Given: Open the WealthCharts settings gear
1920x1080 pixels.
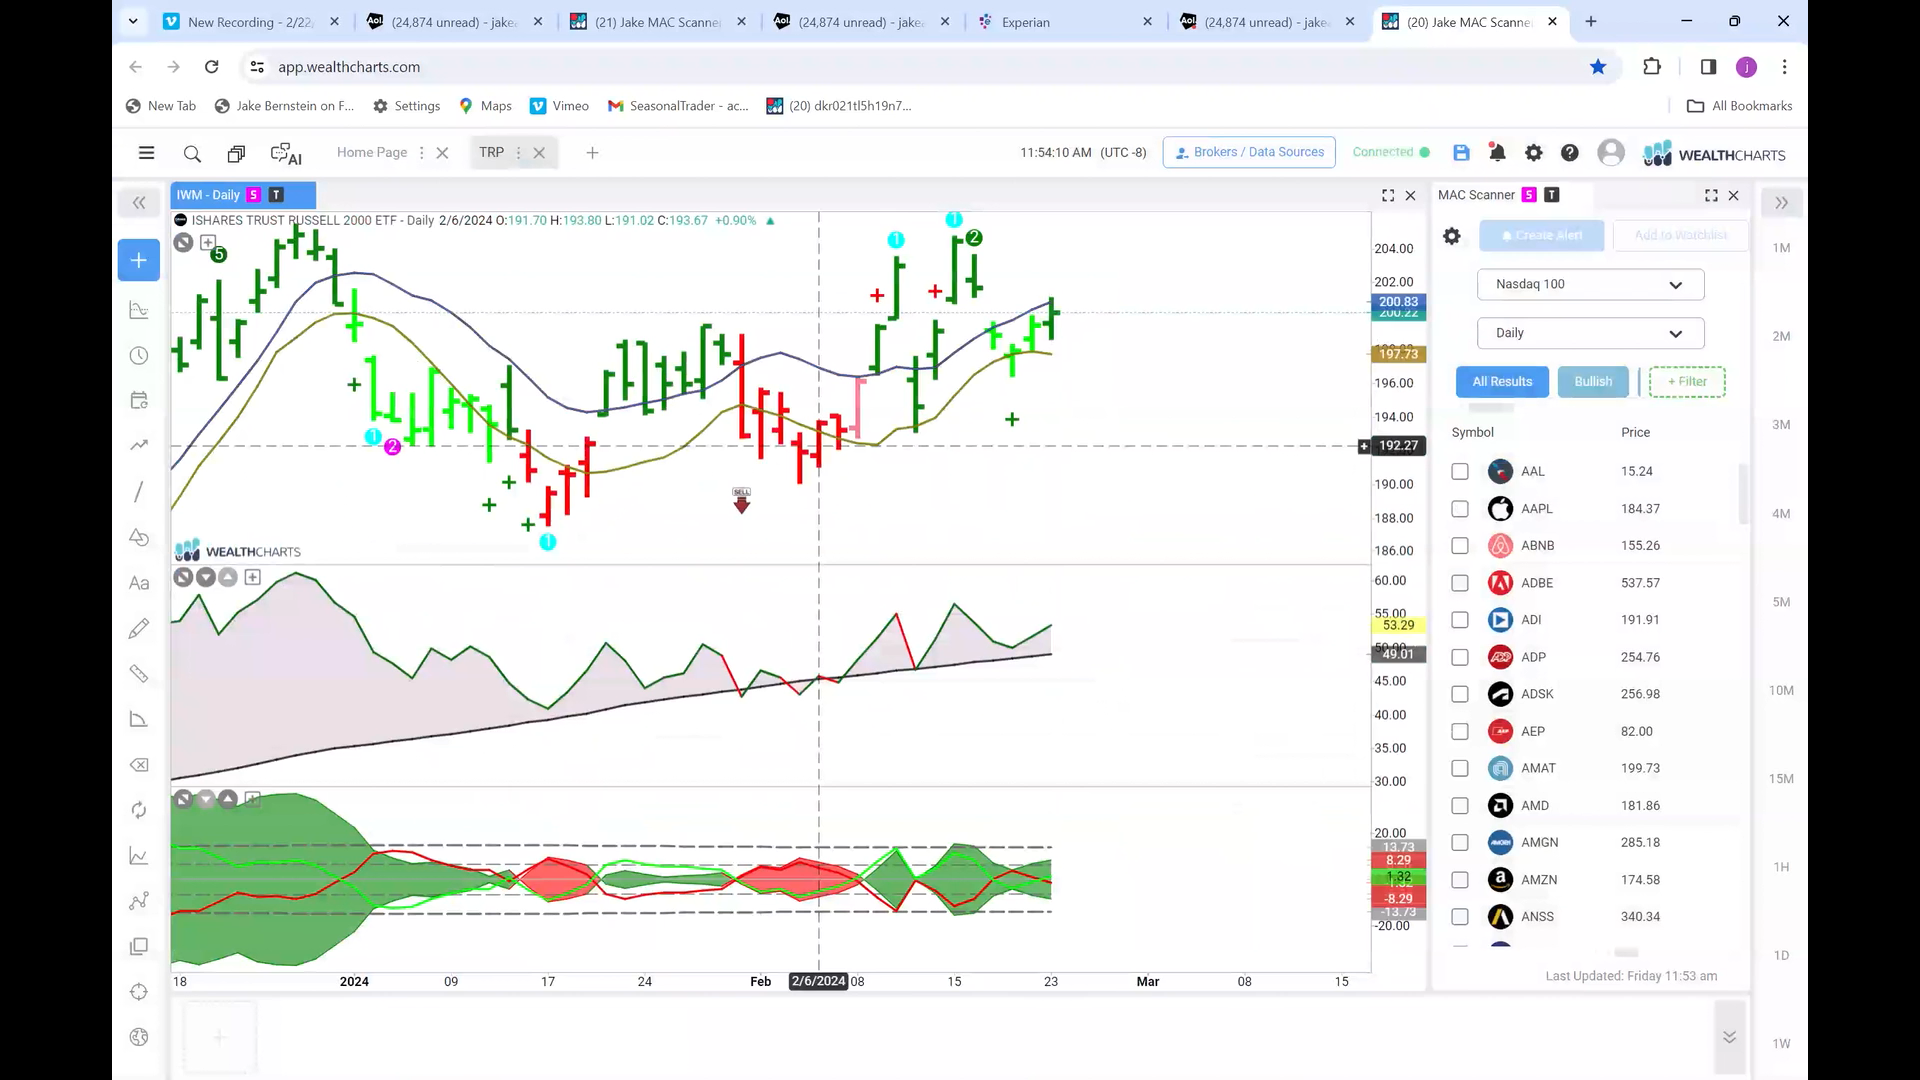Looking at the screenshot, I should point(1533,153).
